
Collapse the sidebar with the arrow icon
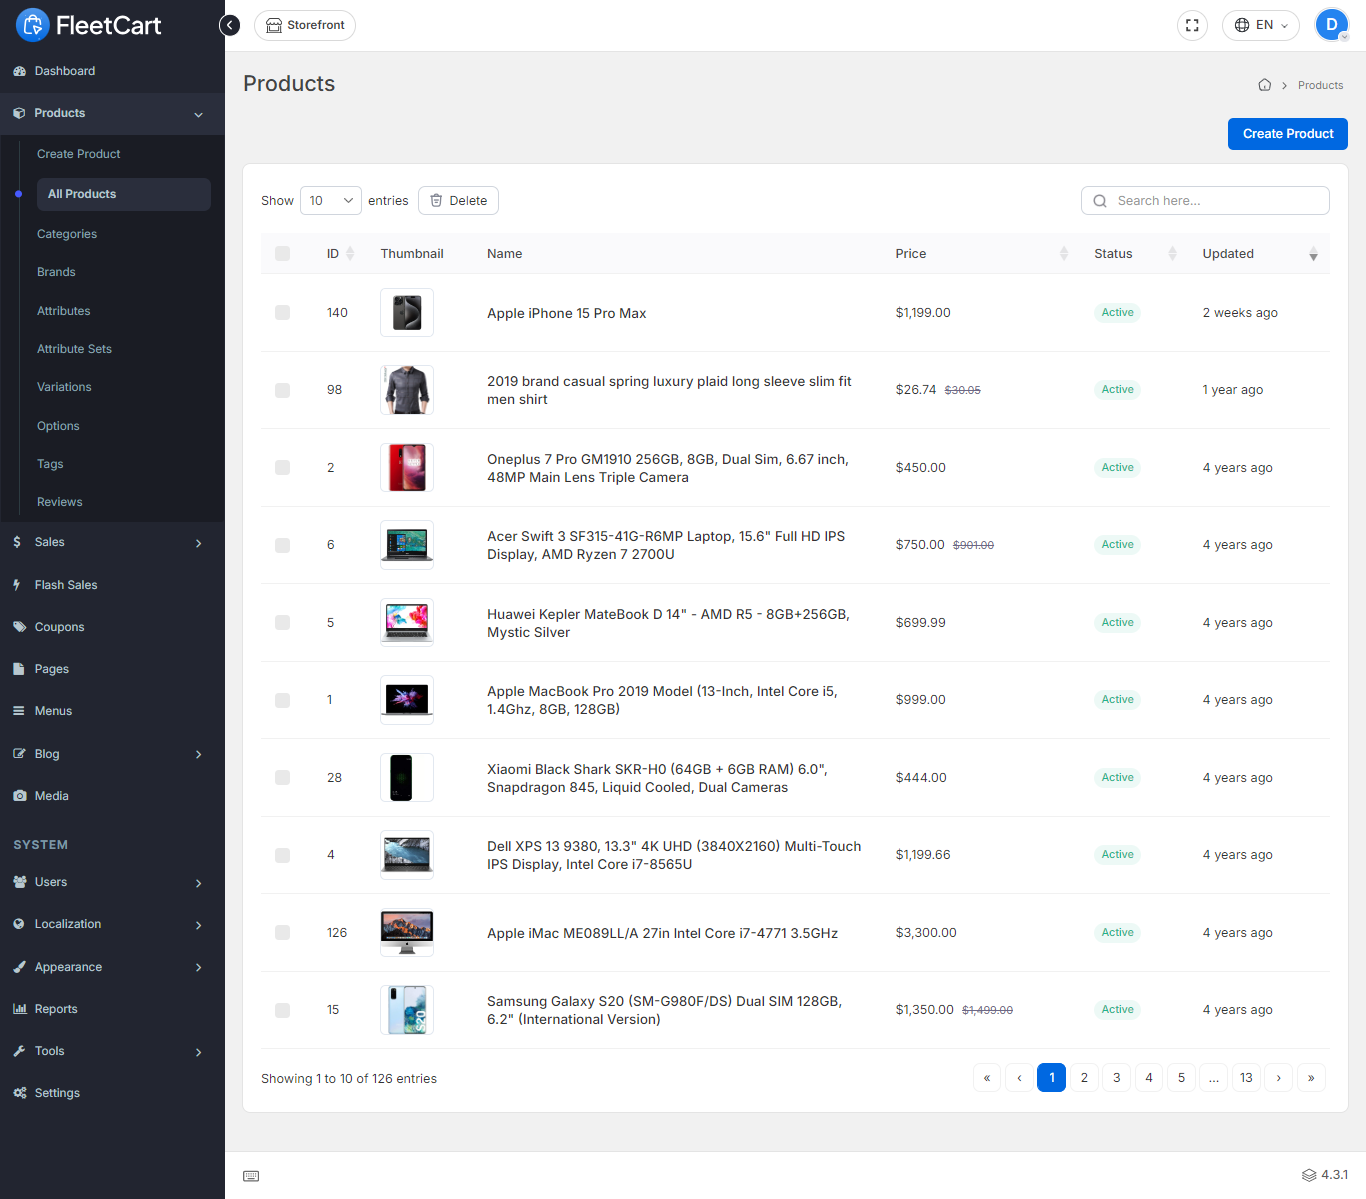click(230, 25)
